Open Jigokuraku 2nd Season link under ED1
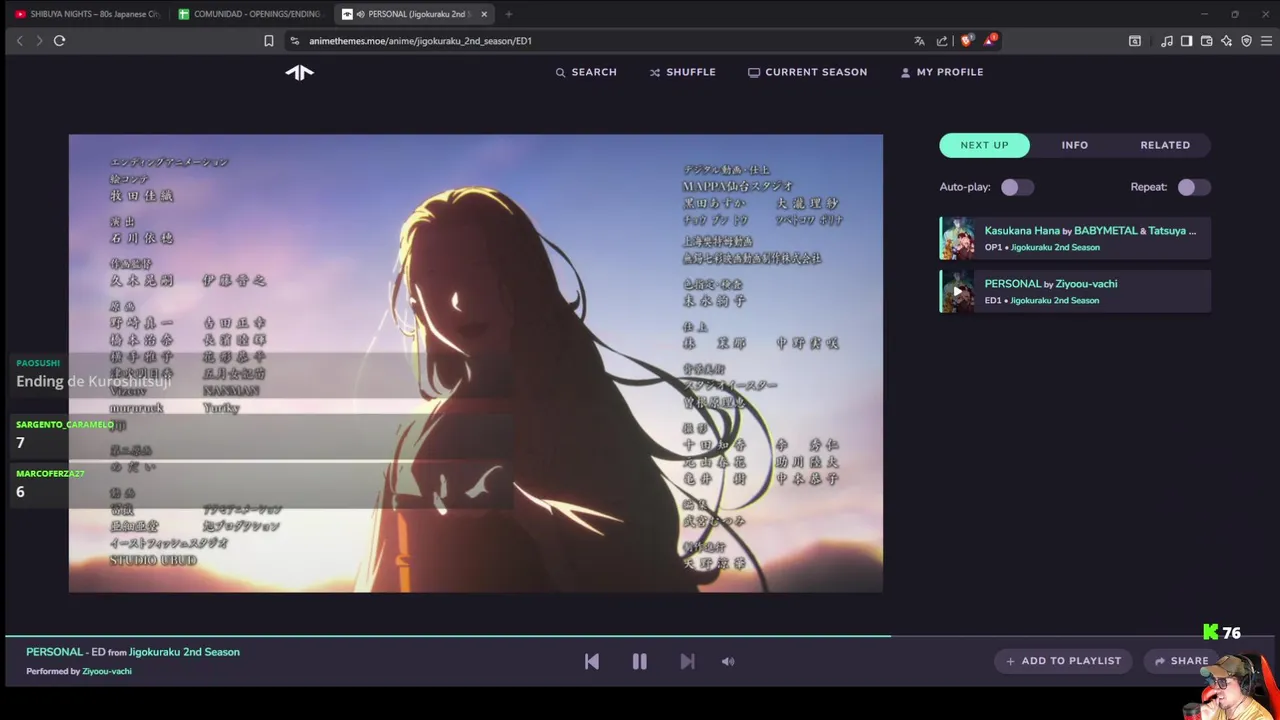Screen dimensions: 1280x720 coord(1055,300)
